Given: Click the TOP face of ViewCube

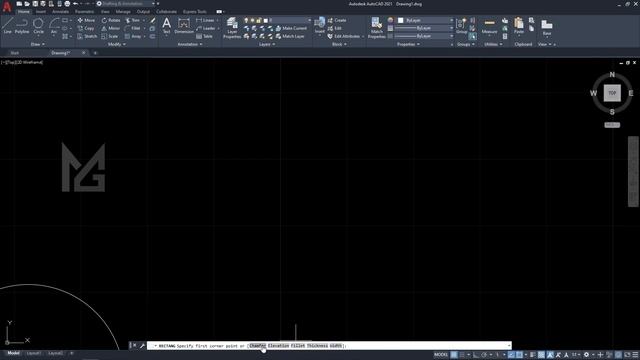Looking at the screenshot, I should (612, 93).
